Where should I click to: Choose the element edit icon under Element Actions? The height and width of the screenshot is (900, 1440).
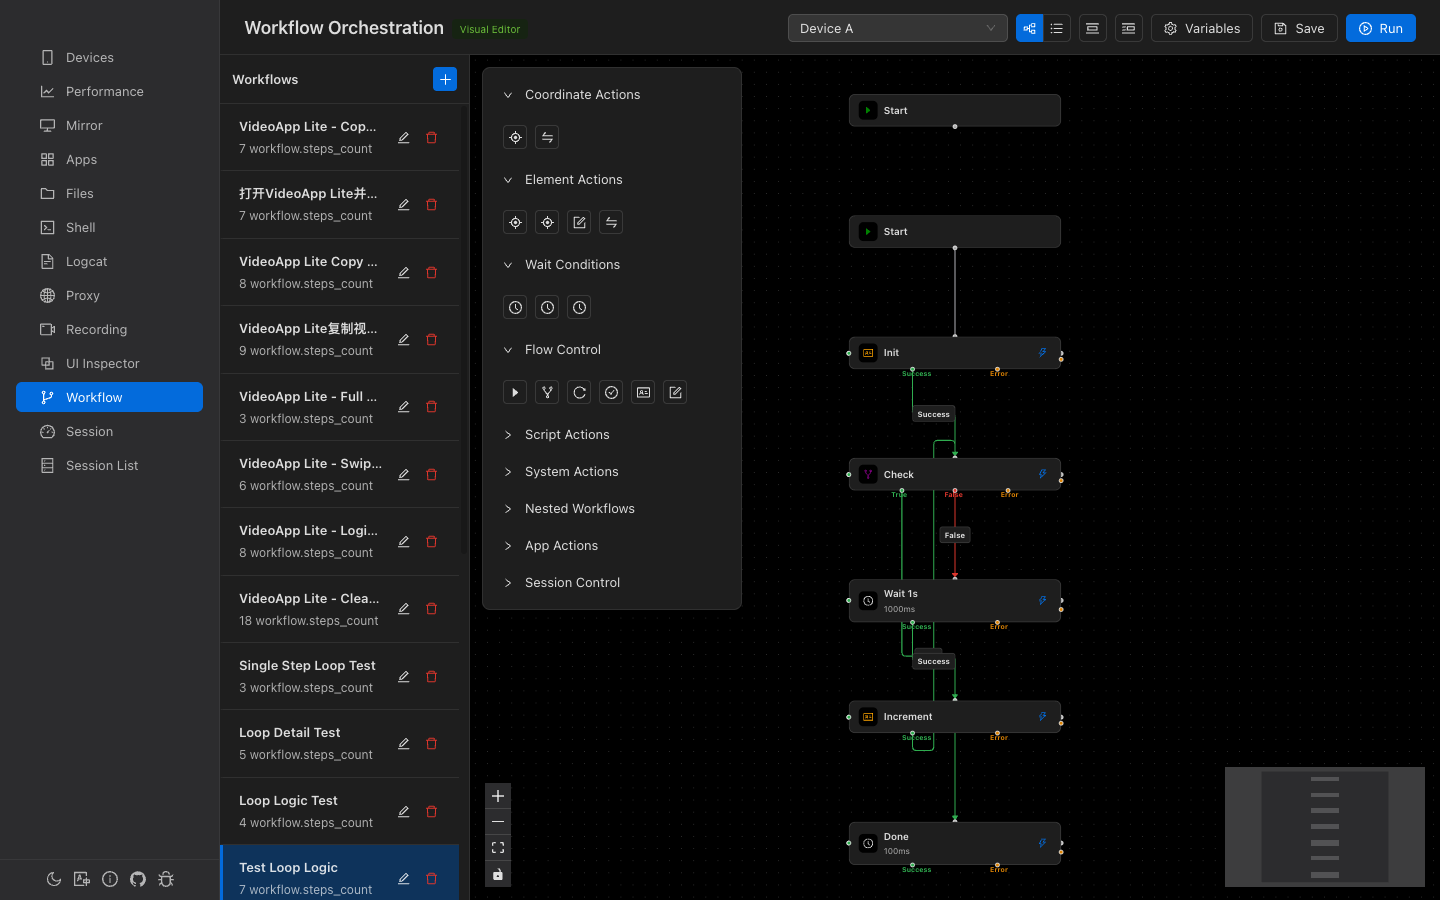tap(579, 222)
